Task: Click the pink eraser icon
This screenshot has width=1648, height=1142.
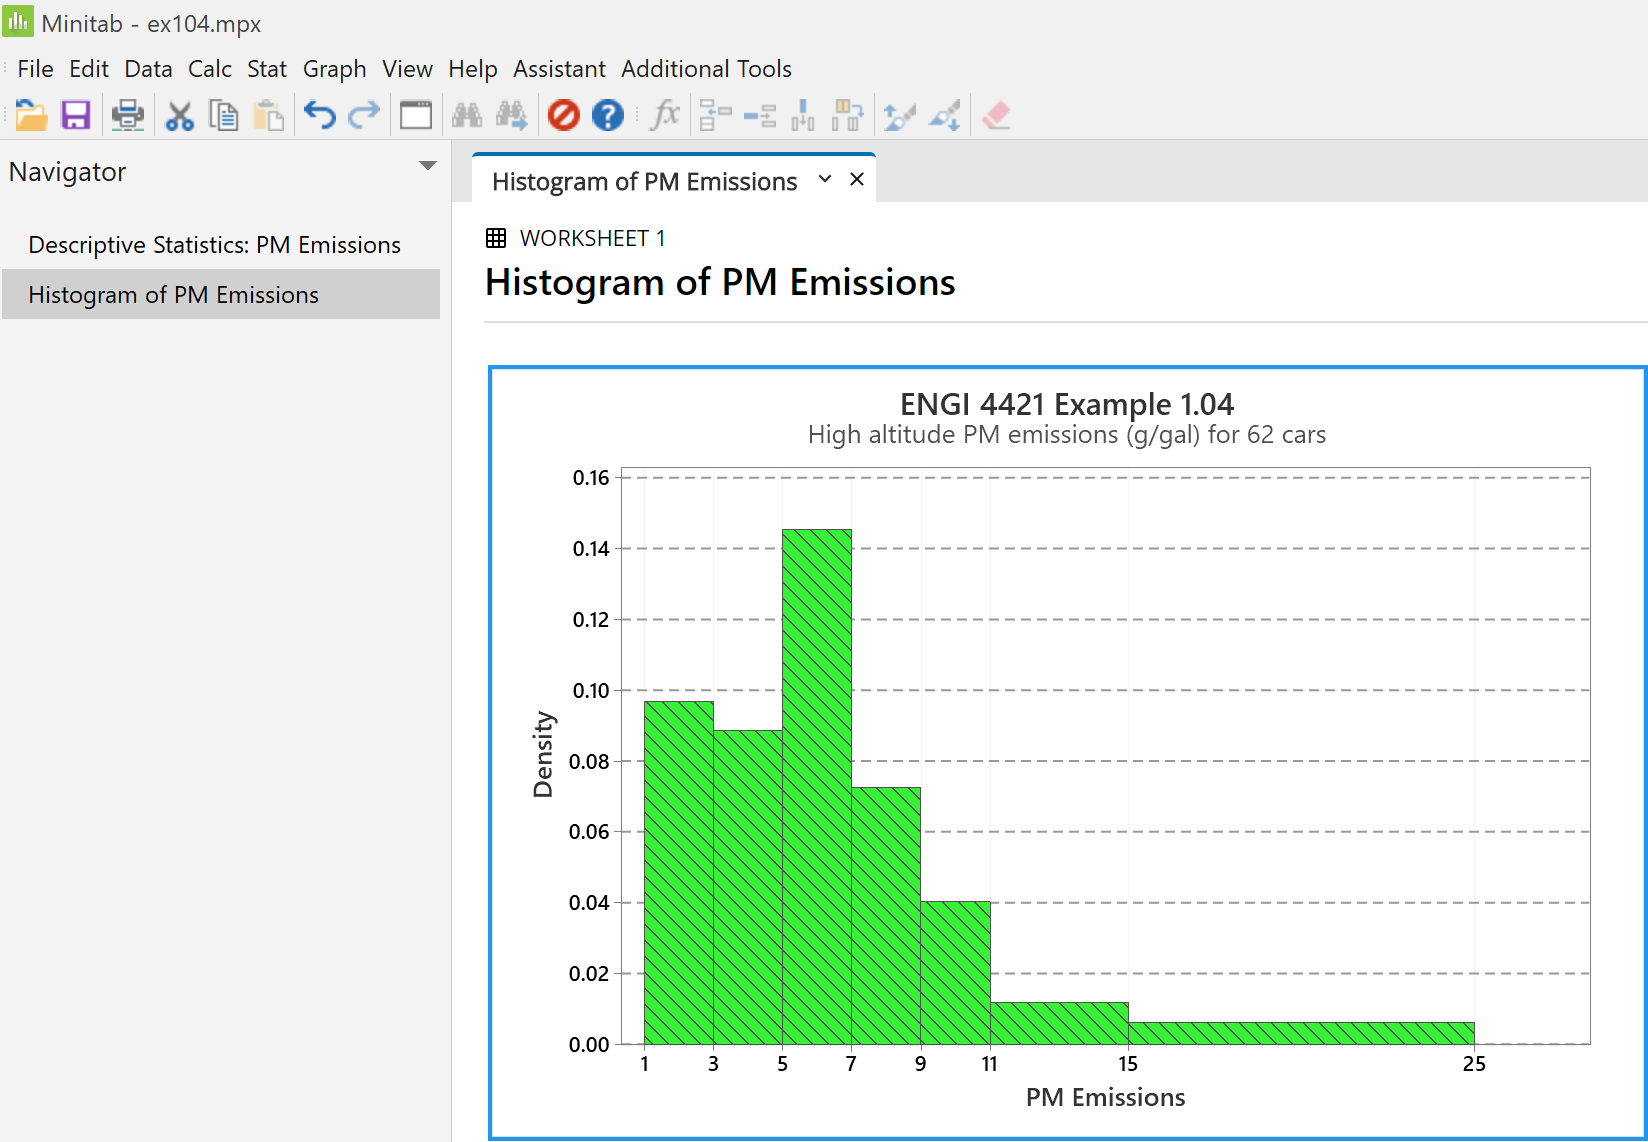Action: [x=996, y=116]
